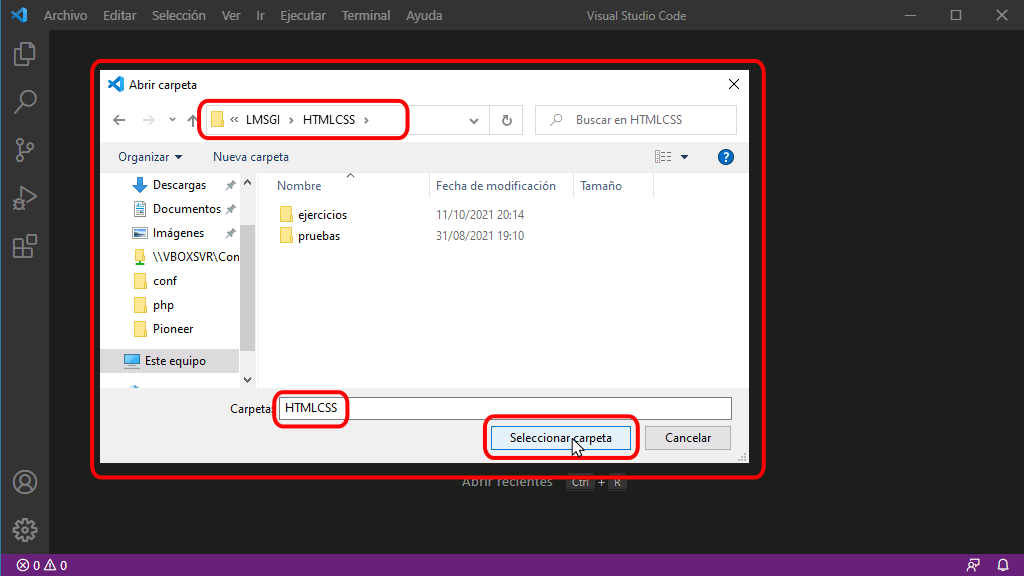Viewport: 1024px width, 576px height.
Task: Go back in the folder dialog
Action: [x=119, y=120]
